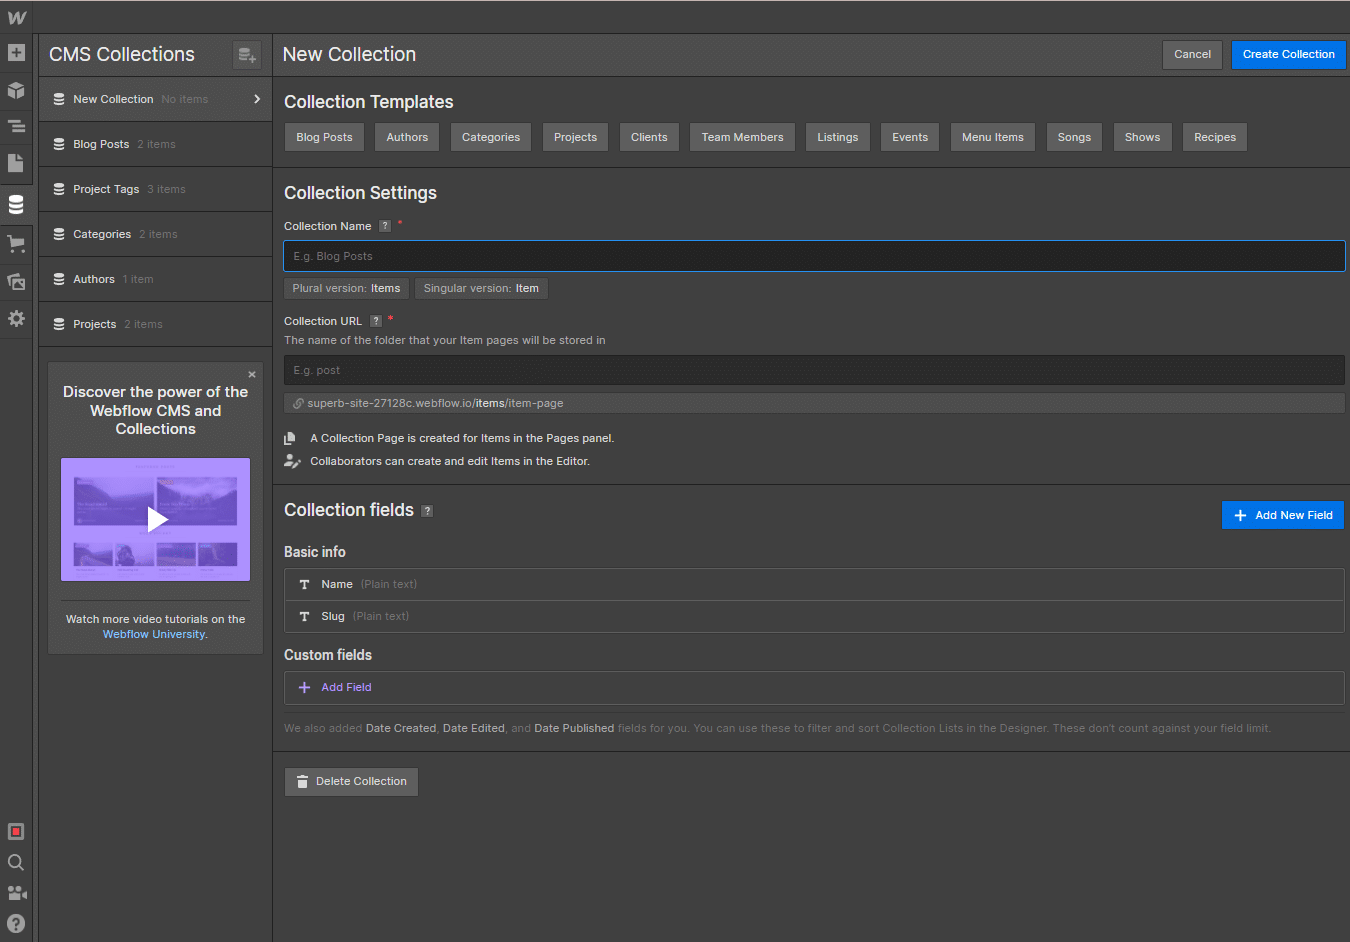Choose the Blog Posts template
Viewport: 1350px width, 942px height.
[324, 137]
